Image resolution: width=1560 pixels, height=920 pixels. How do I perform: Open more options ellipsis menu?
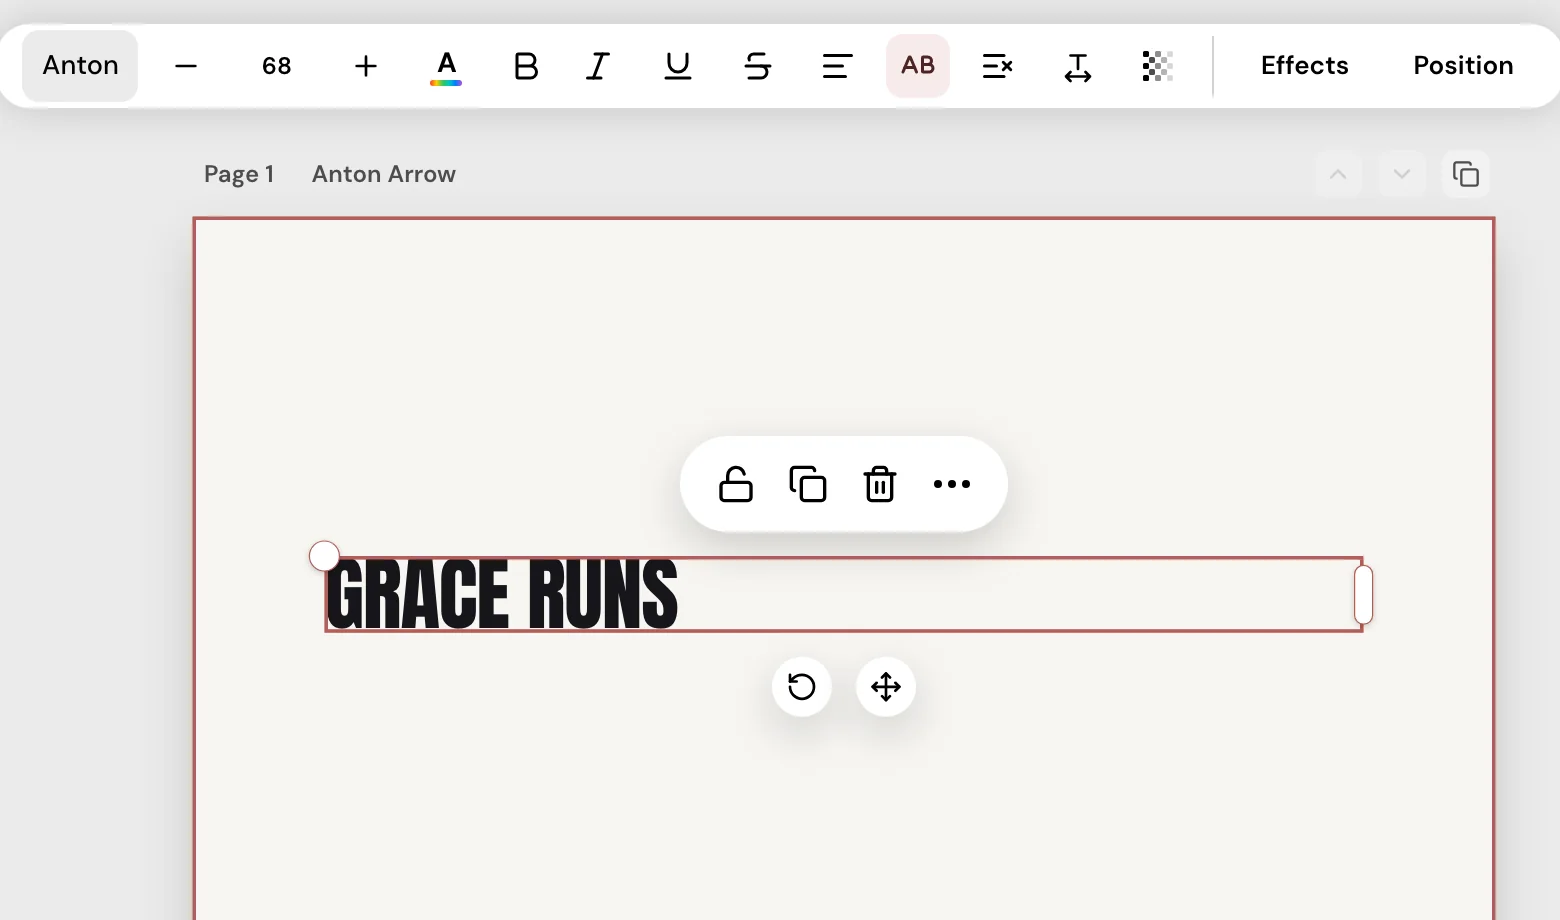point(952,484)
